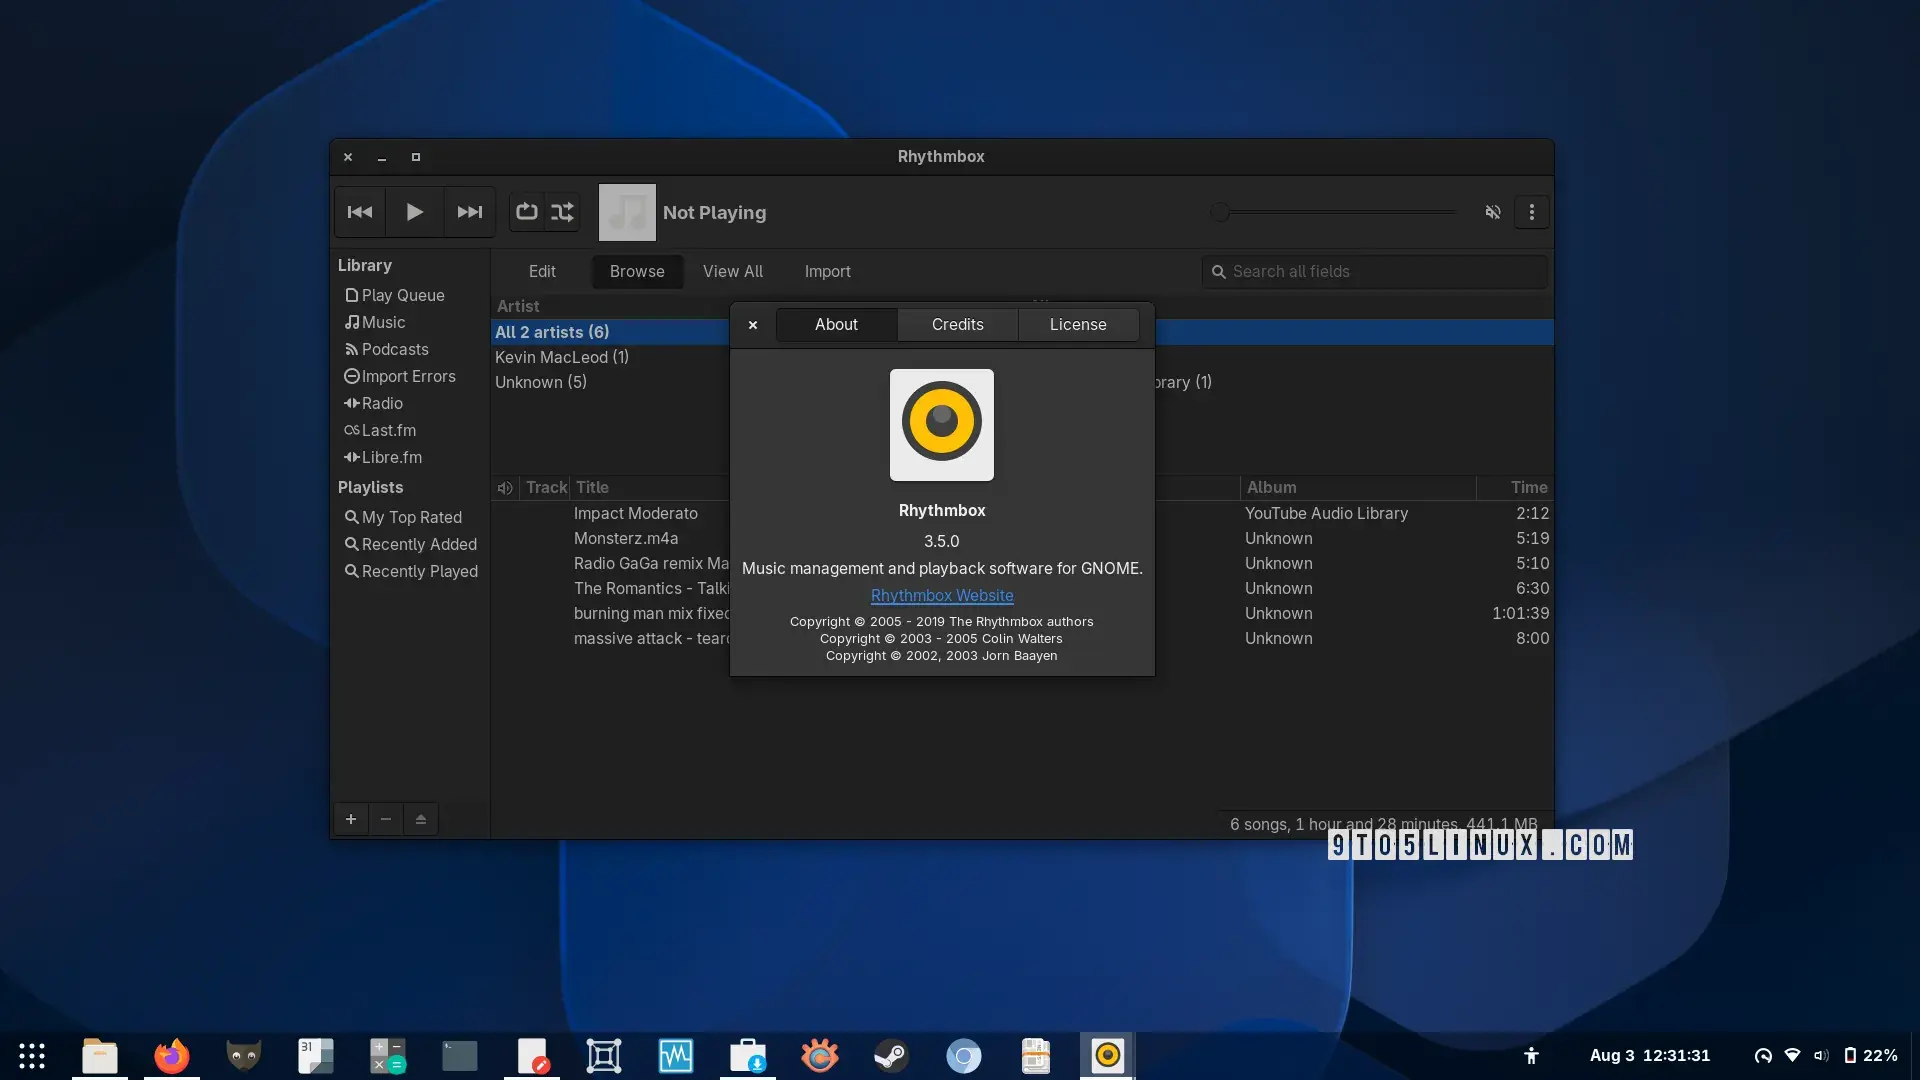Switch to the About tab
The width and height of the screenshot is (1920, 1080).
tap(836, 324)
